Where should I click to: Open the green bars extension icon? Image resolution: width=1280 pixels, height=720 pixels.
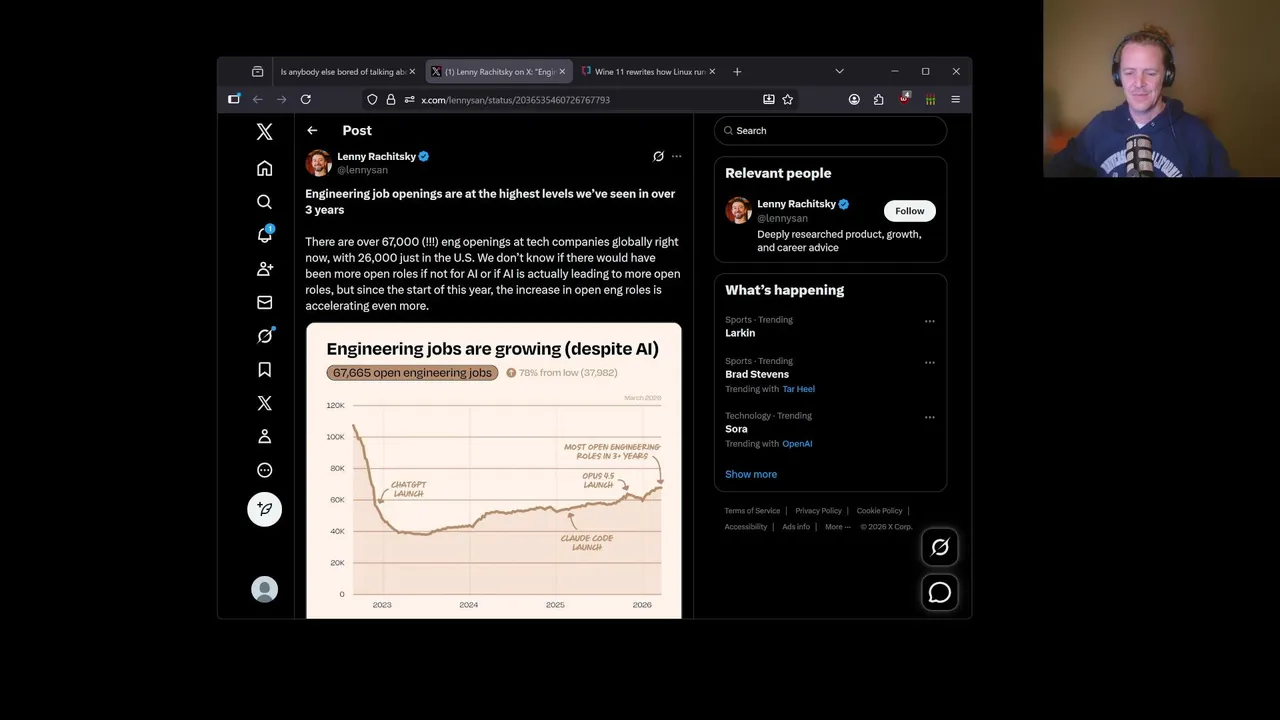[930, 99]
